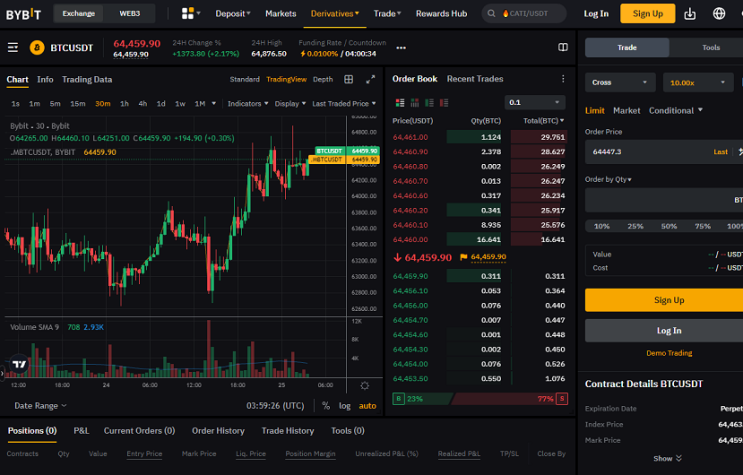Open the three-dot more ticker info
Image resolution: width=743 pixels, height=475 pixels.
coord(401,48)
